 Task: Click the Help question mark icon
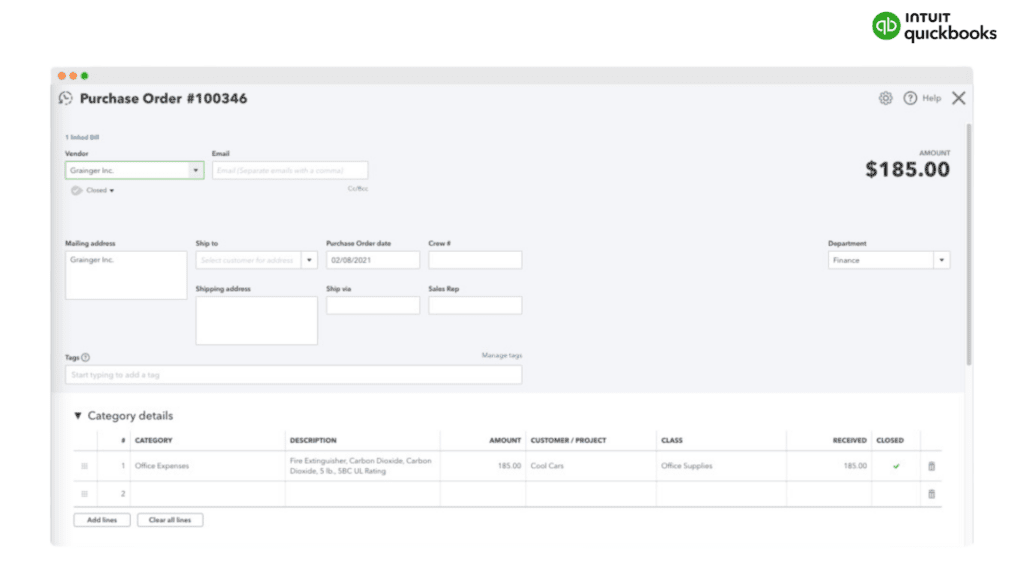pos(910,98)
